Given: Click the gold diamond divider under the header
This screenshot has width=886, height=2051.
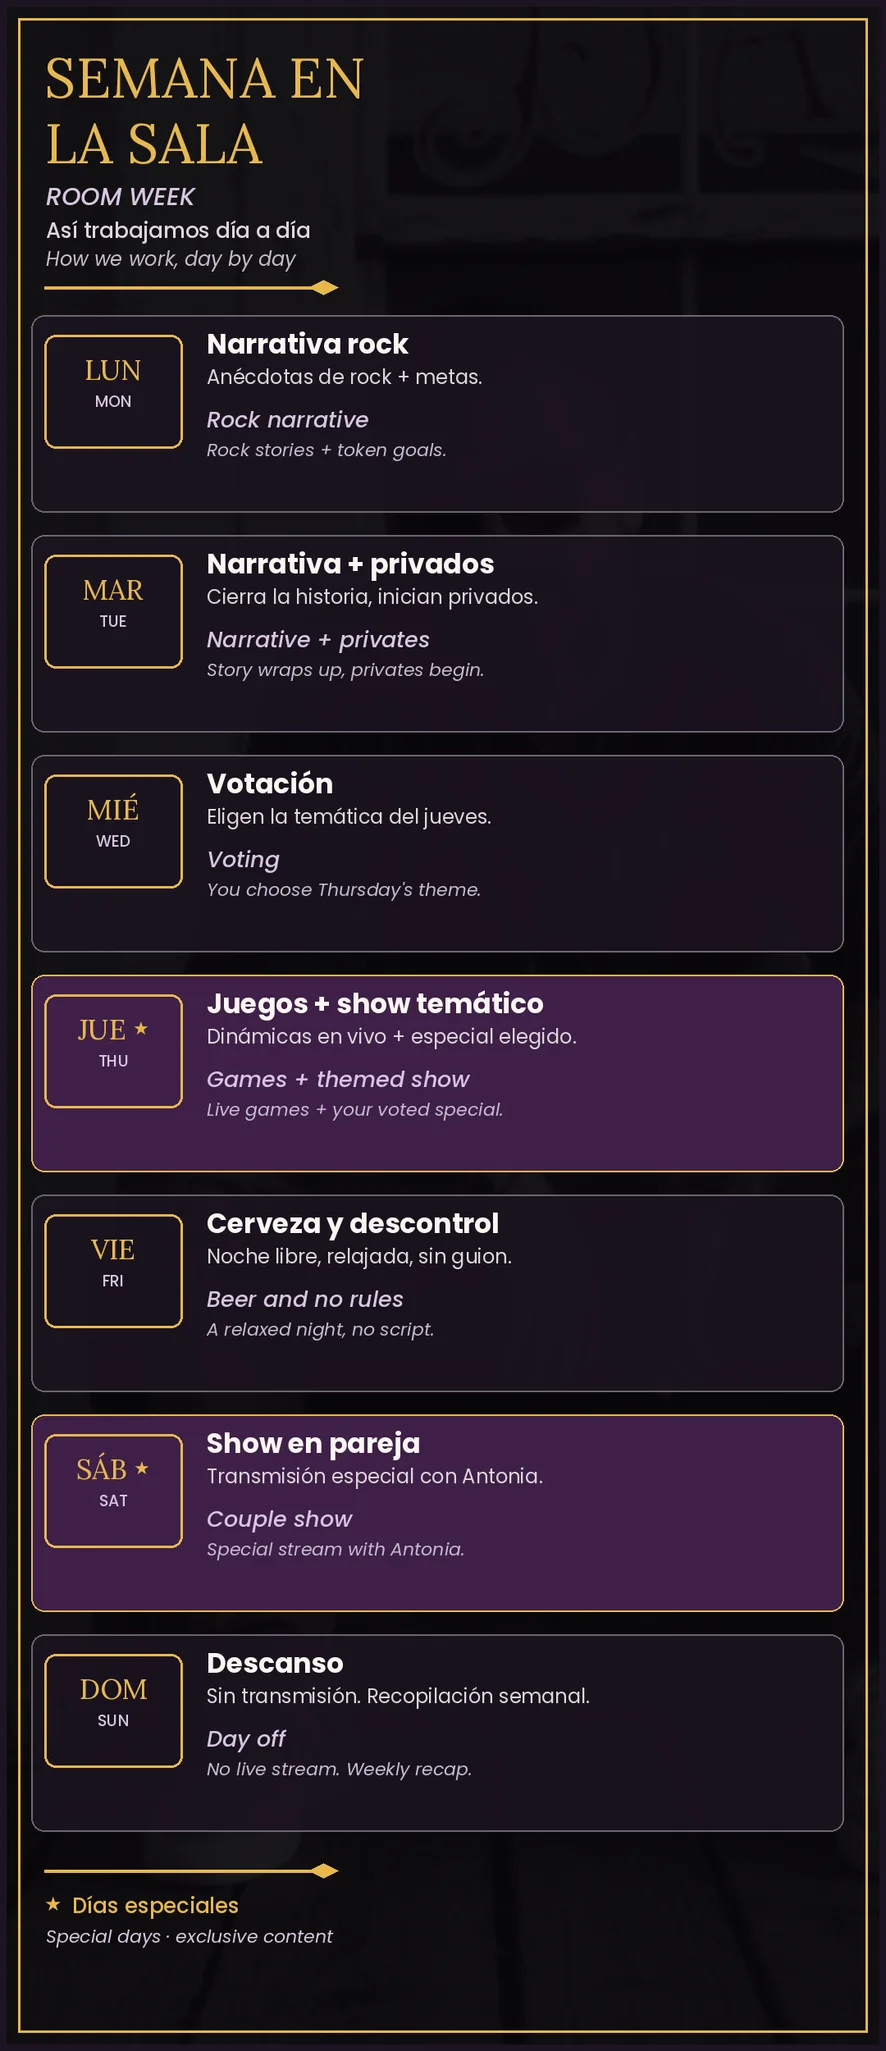Looking at the screenshot, I should (x=192, y=288).
